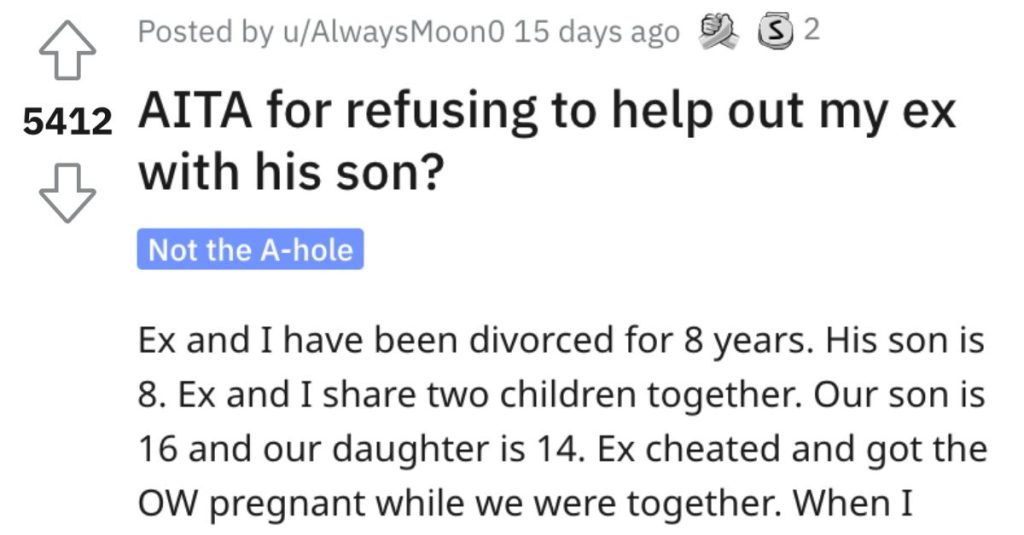
Task: Click the '15 days ago' timestamp
Action: [596, 31]
